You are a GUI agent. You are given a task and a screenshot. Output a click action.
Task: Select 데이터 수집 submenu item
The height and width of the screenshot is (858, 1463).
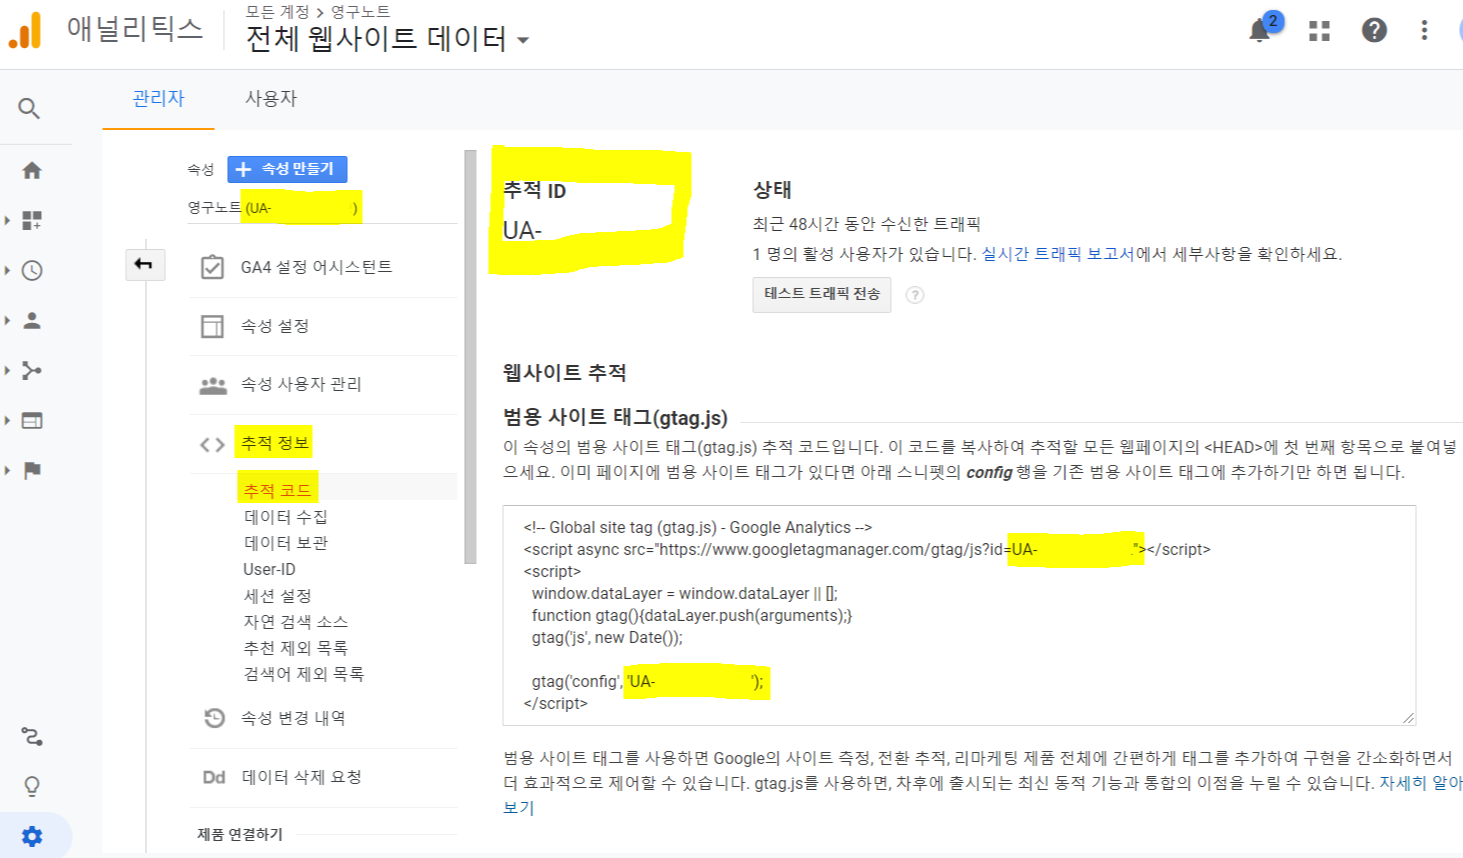tap(286, 517)
